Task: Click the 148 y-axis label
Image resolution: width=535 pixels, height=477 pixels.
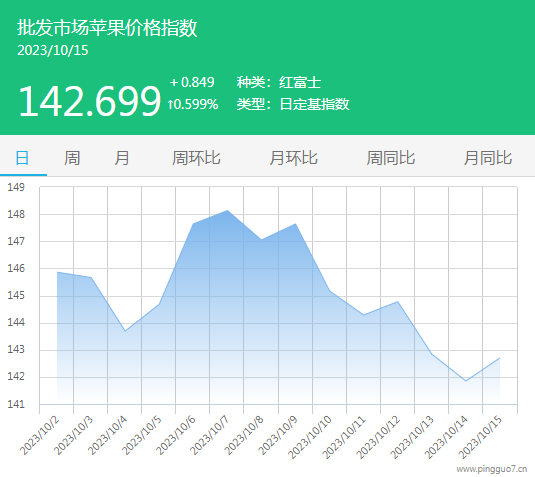Action: click(x=16, y=214)
